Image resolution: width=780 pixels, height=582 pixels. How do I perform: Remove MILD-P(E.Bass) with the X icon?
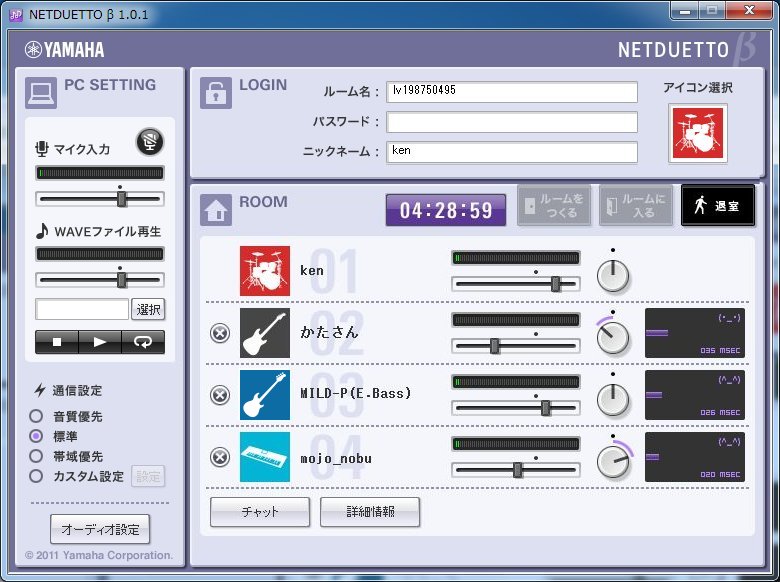pyautogui.click(x=220, y=395)
